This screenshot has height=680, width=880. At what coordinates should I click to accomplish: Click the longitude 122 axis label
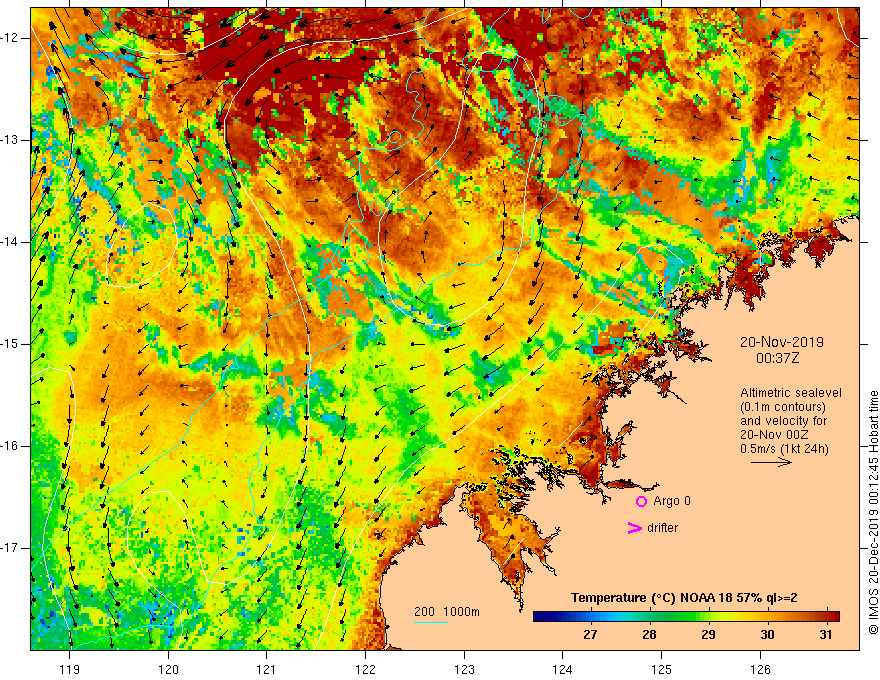[x=365, y=669]
